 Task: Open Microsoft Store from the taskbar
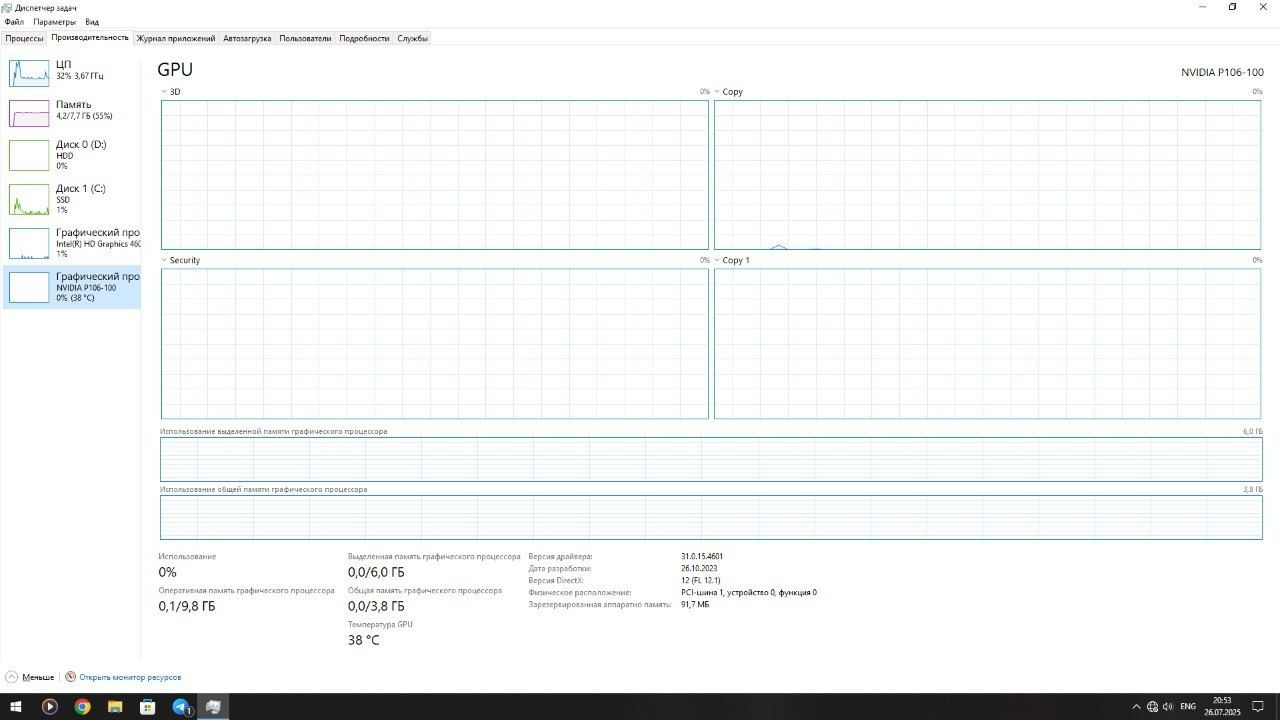coord(148,707)
